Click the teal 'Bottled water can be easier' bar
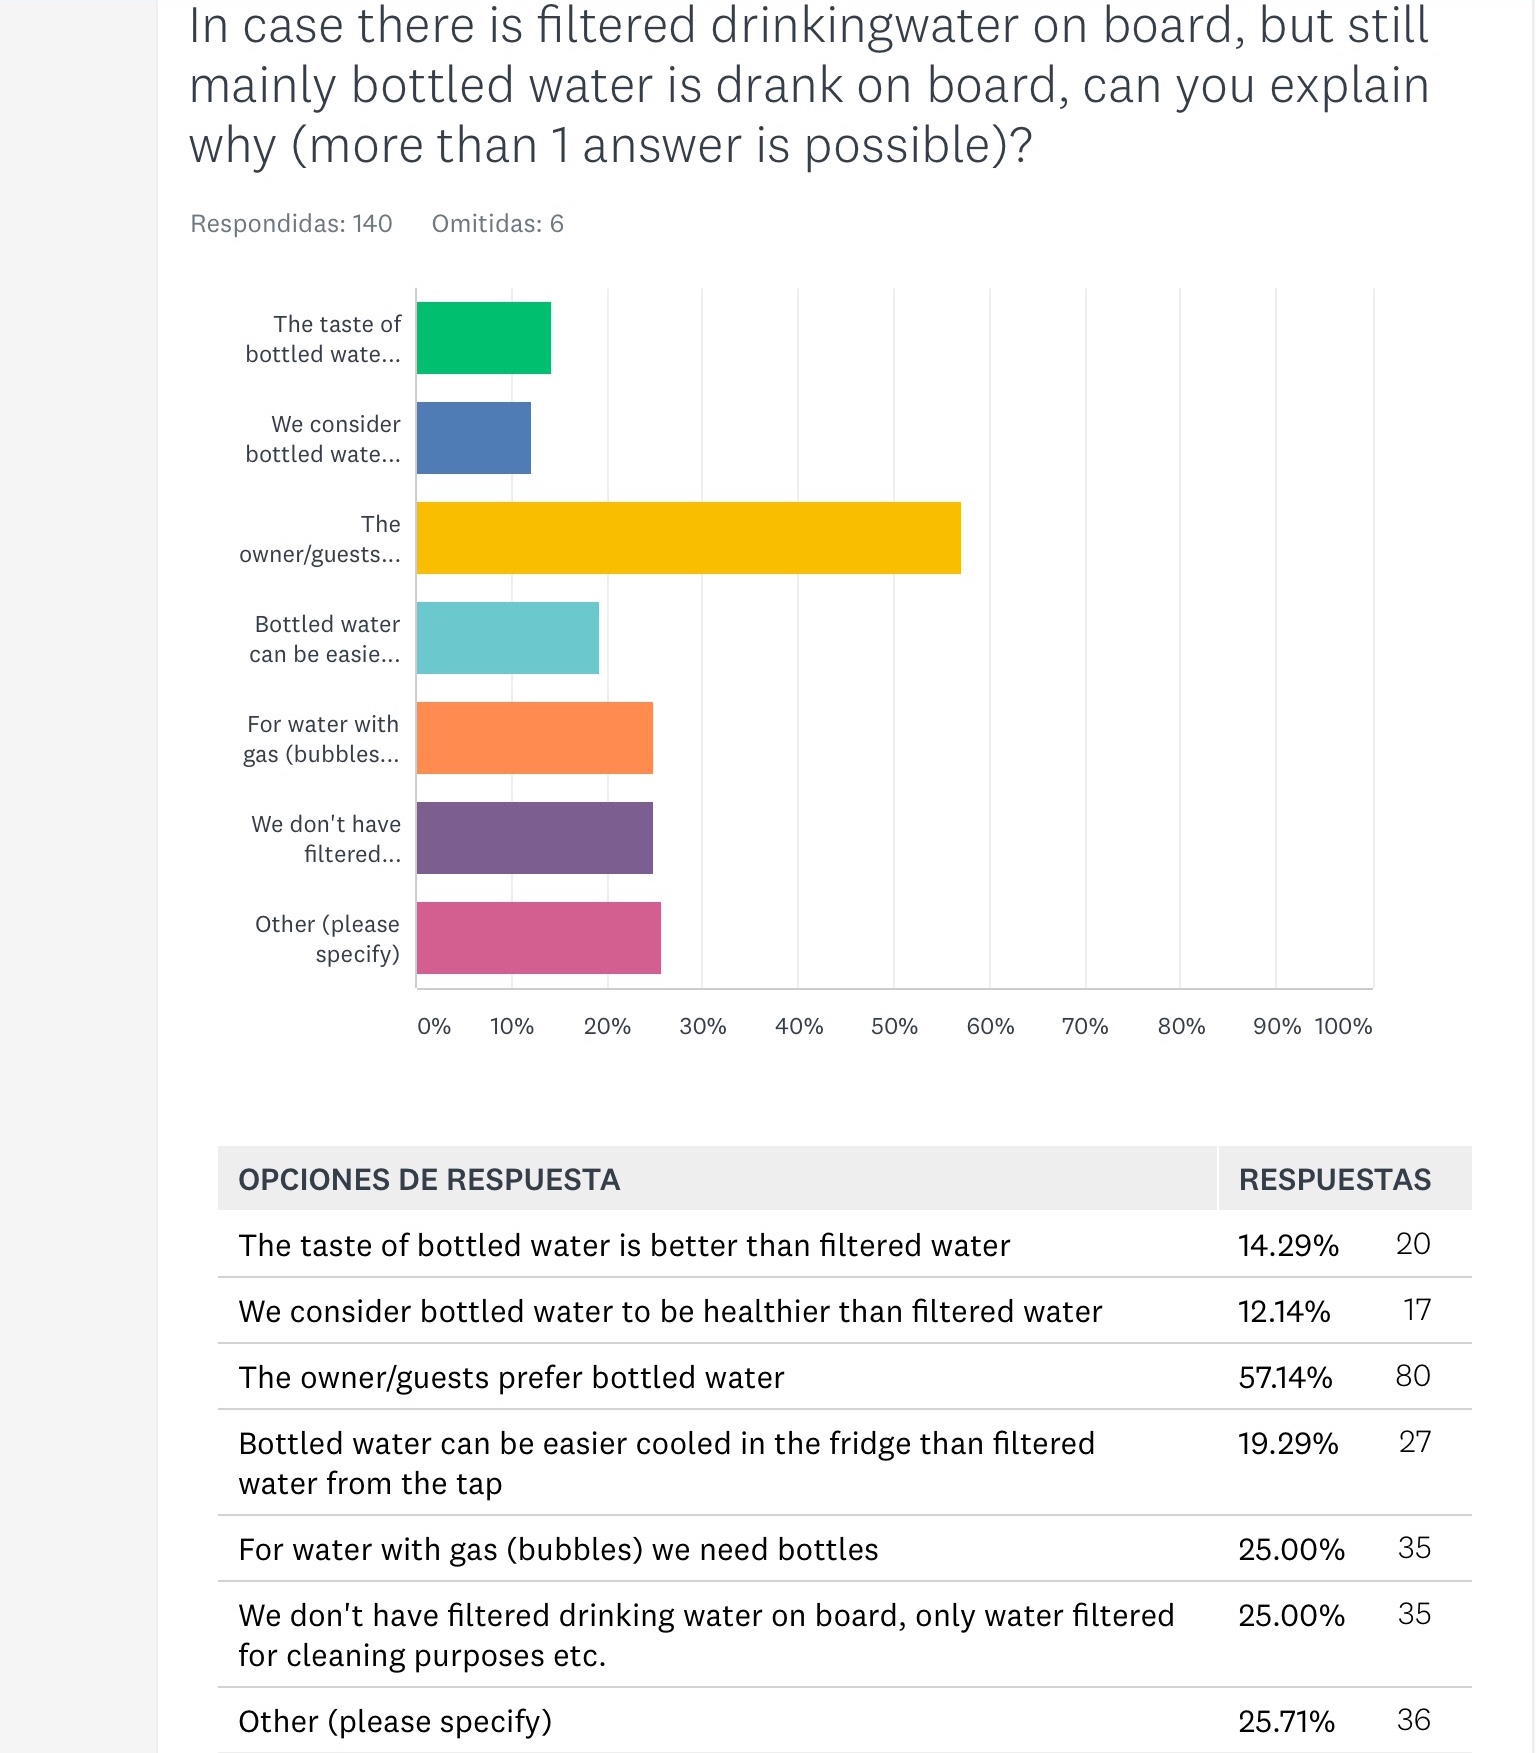 tap(507, 638)
